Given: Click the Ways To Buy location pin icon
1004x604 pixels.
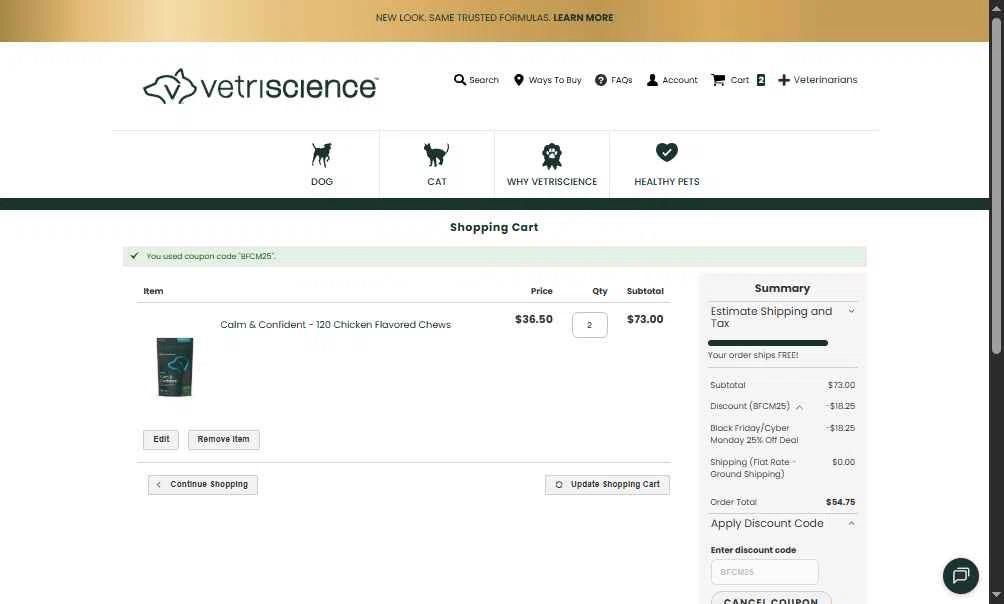Looking at the screenshot, I should point(519,80).
